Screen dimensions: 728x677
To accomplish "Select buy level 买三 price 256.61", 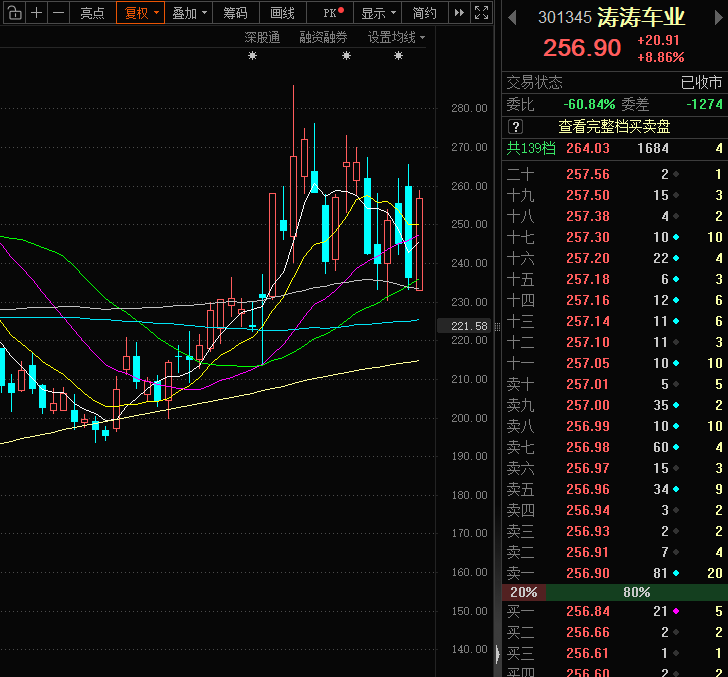I will [x=588, y=653].
